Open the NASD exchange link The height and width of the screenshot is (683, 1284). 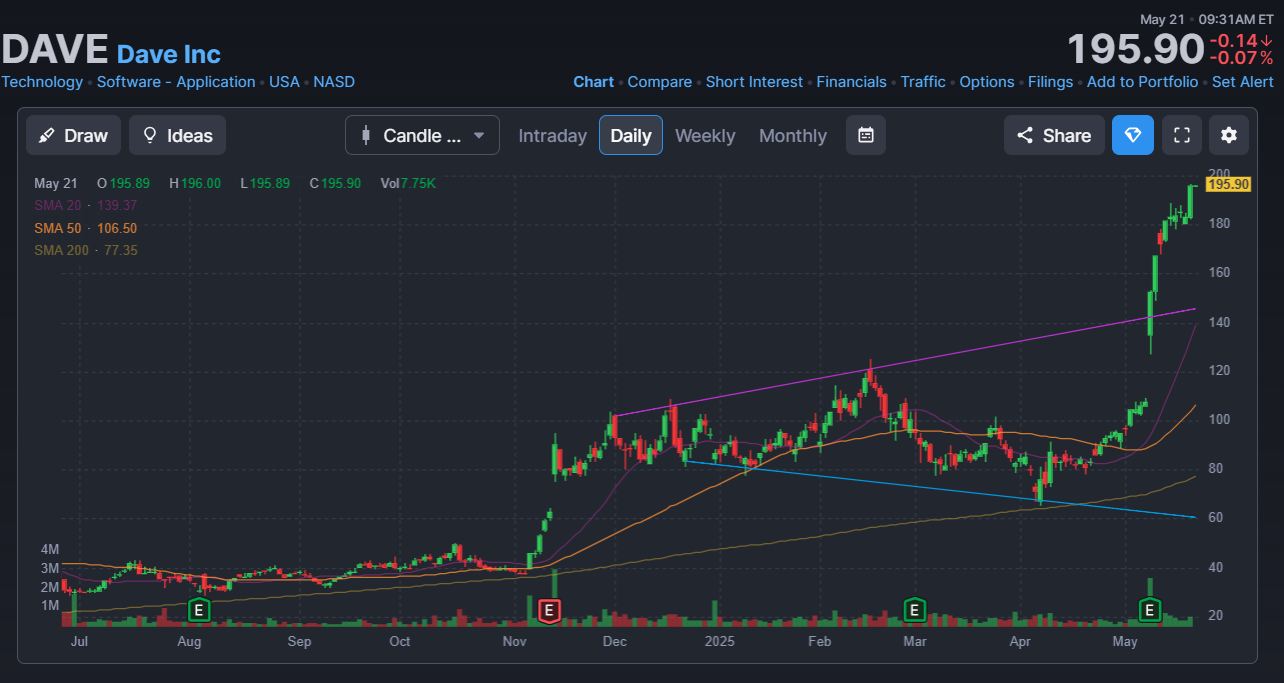(334, 82)
